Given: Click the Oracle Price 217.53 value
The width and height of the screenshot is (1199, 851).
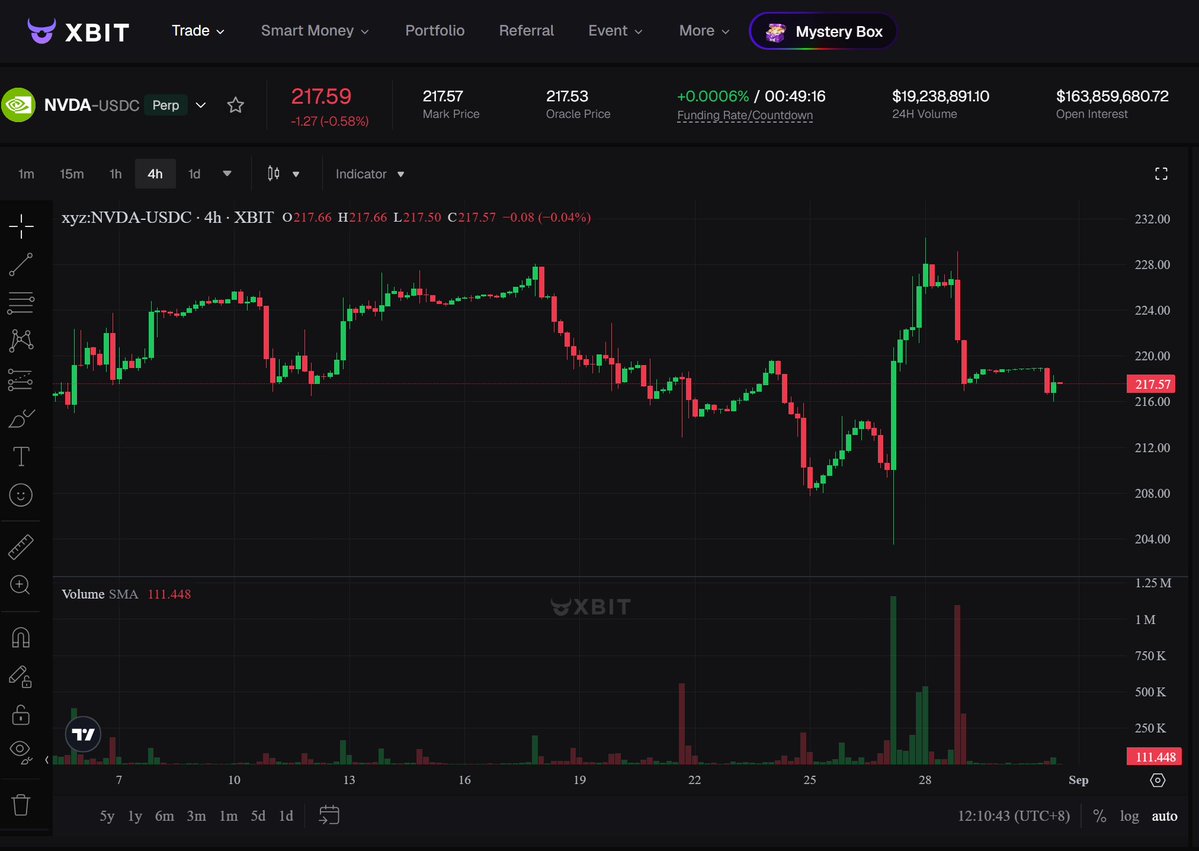Looking at the screenshot, I should 567,96.
